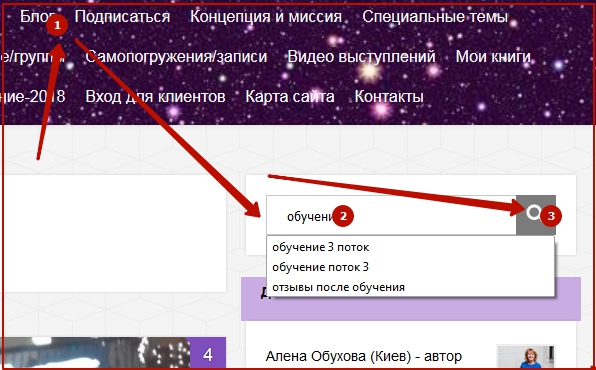This screenshot has width=596, height=370.
Task: Click red annotation marker number 1
Action: 57,25
